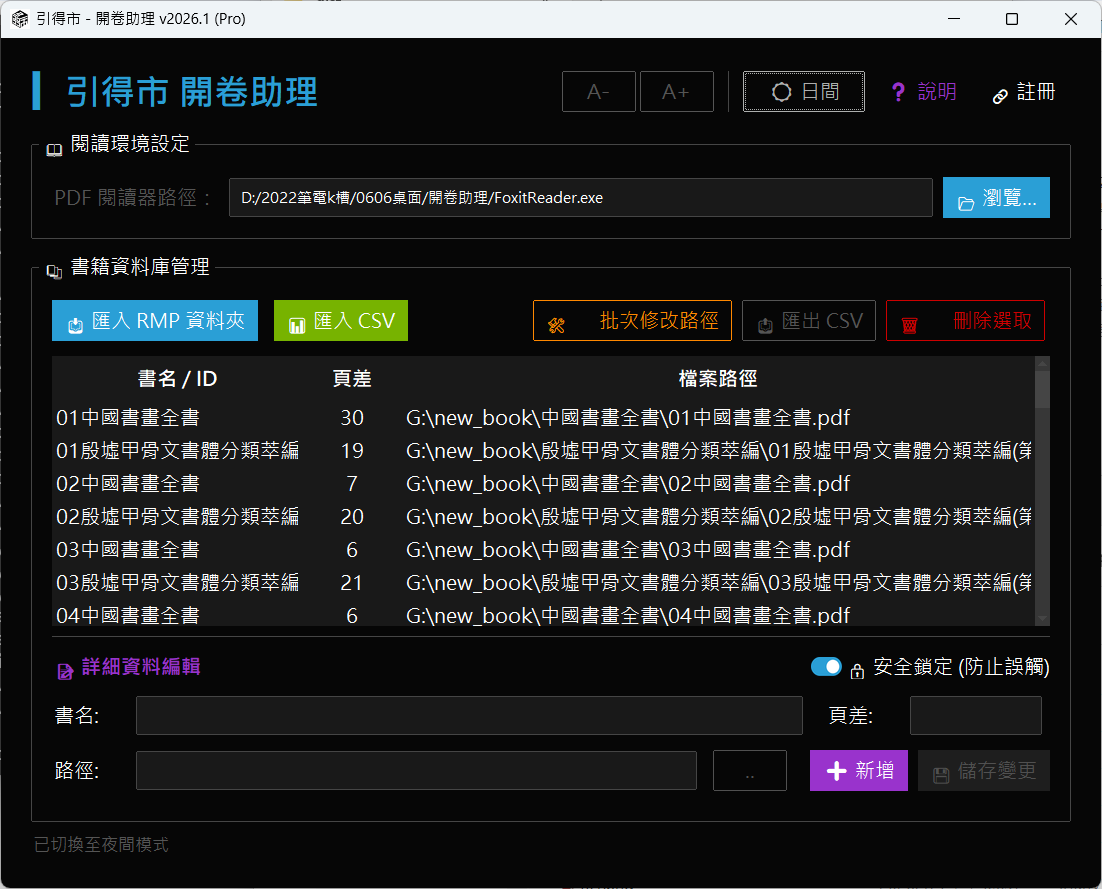Click the ".." path browse button
This screenshot has width=1102, height=889.
(x=750, y=771)
